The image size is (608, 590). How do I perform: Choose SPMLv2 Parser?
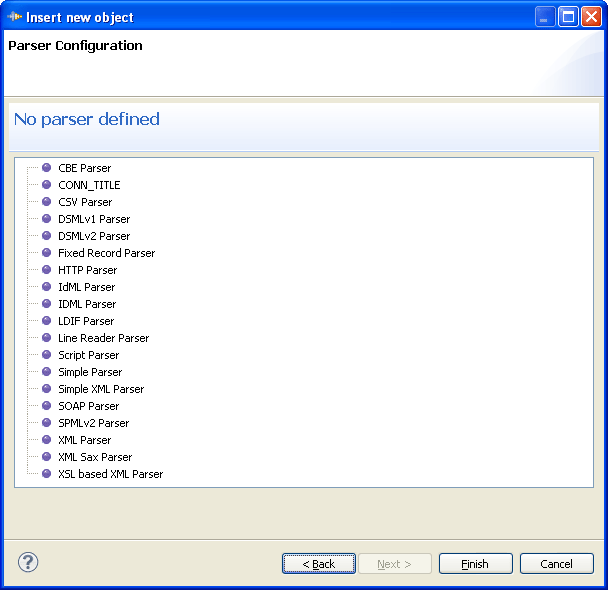pyautogui.click(x=94, y=423)
